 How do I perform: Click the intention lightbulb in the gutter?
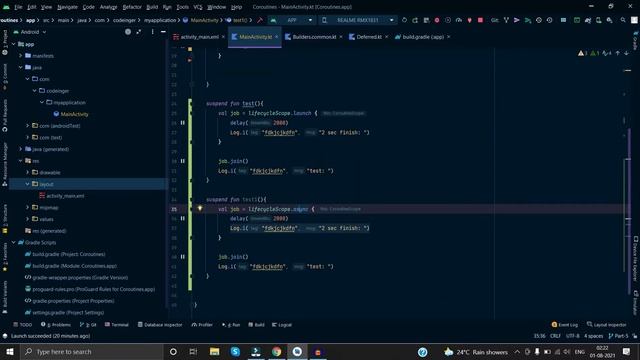pos(200,209)
